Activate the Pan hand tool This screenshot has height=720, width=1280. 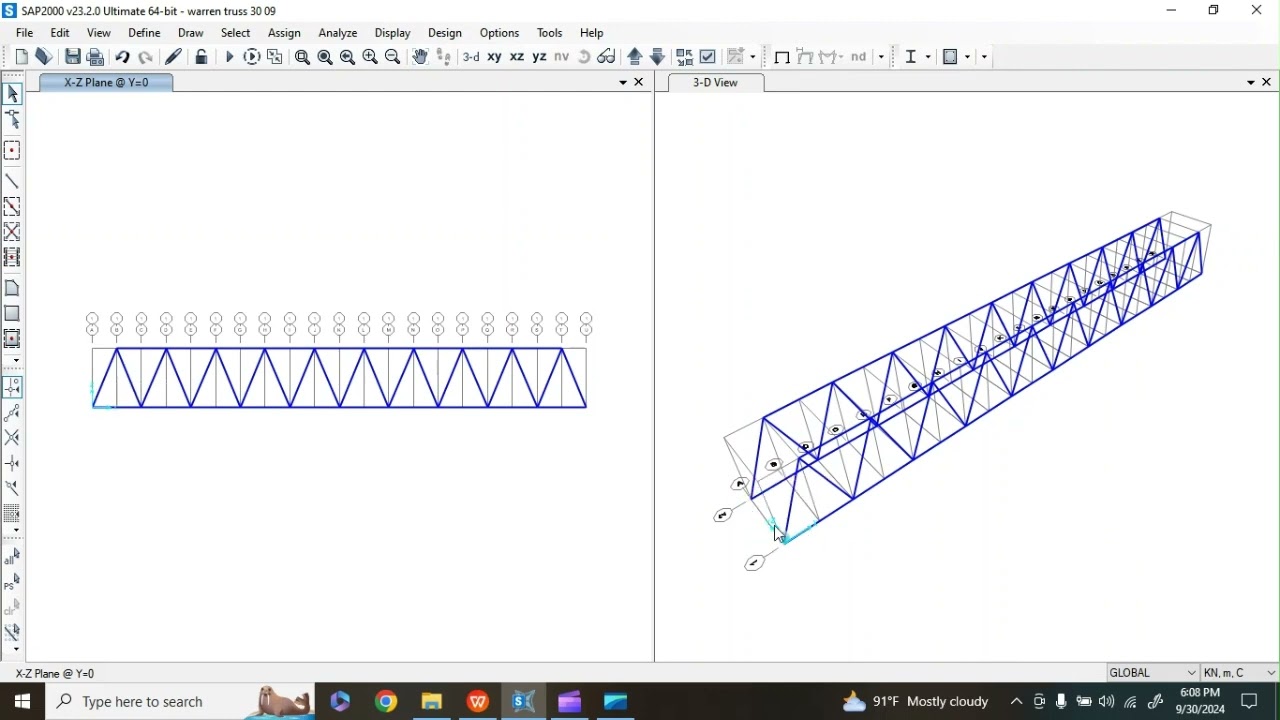click(x=420, y=57)
